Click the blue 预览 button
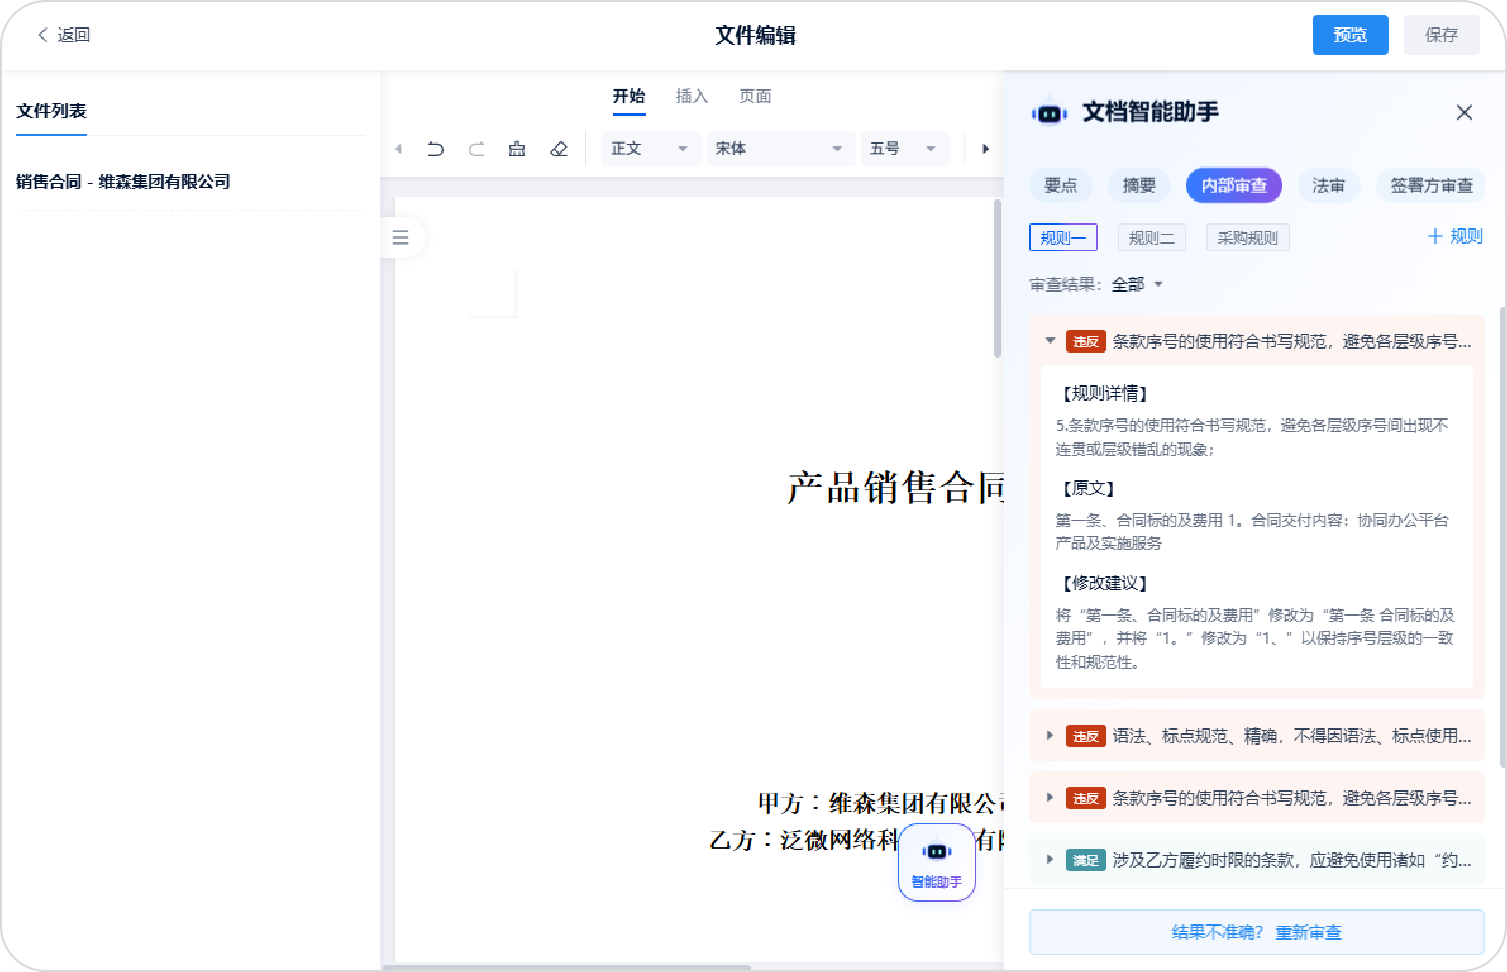 pos(1350,35)
